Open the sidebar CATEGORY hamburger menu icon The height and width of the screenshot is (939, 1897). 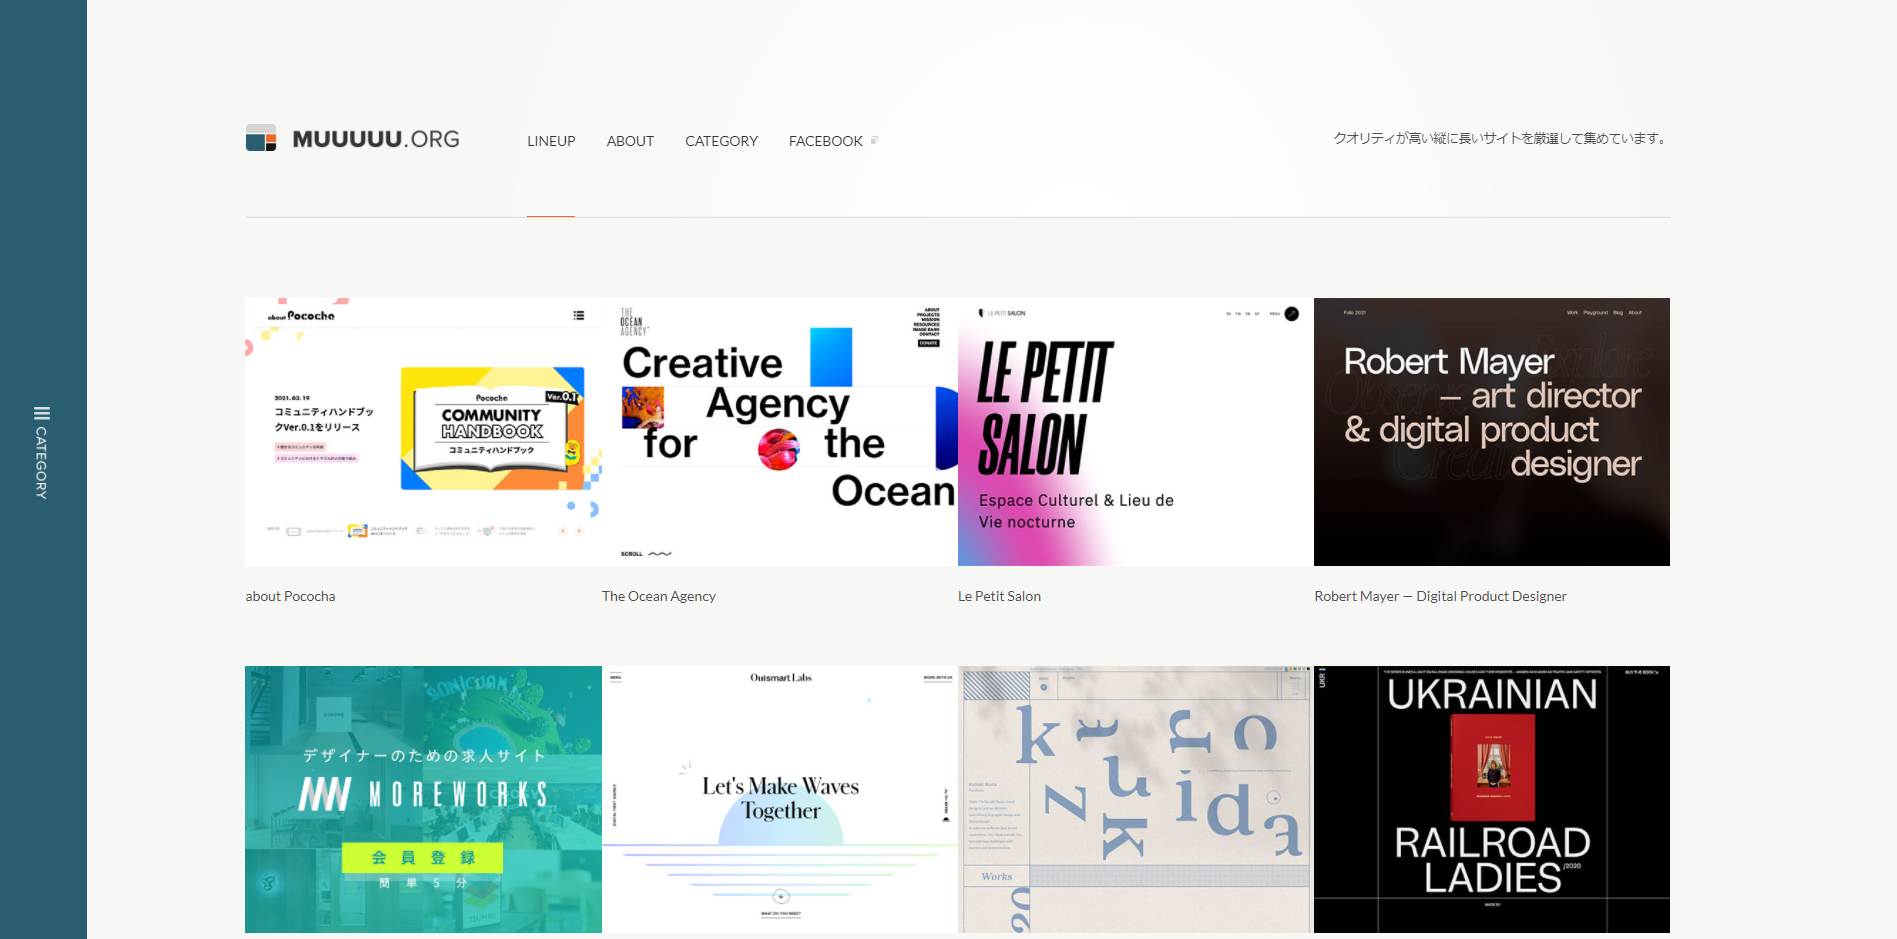pos(42,414)
